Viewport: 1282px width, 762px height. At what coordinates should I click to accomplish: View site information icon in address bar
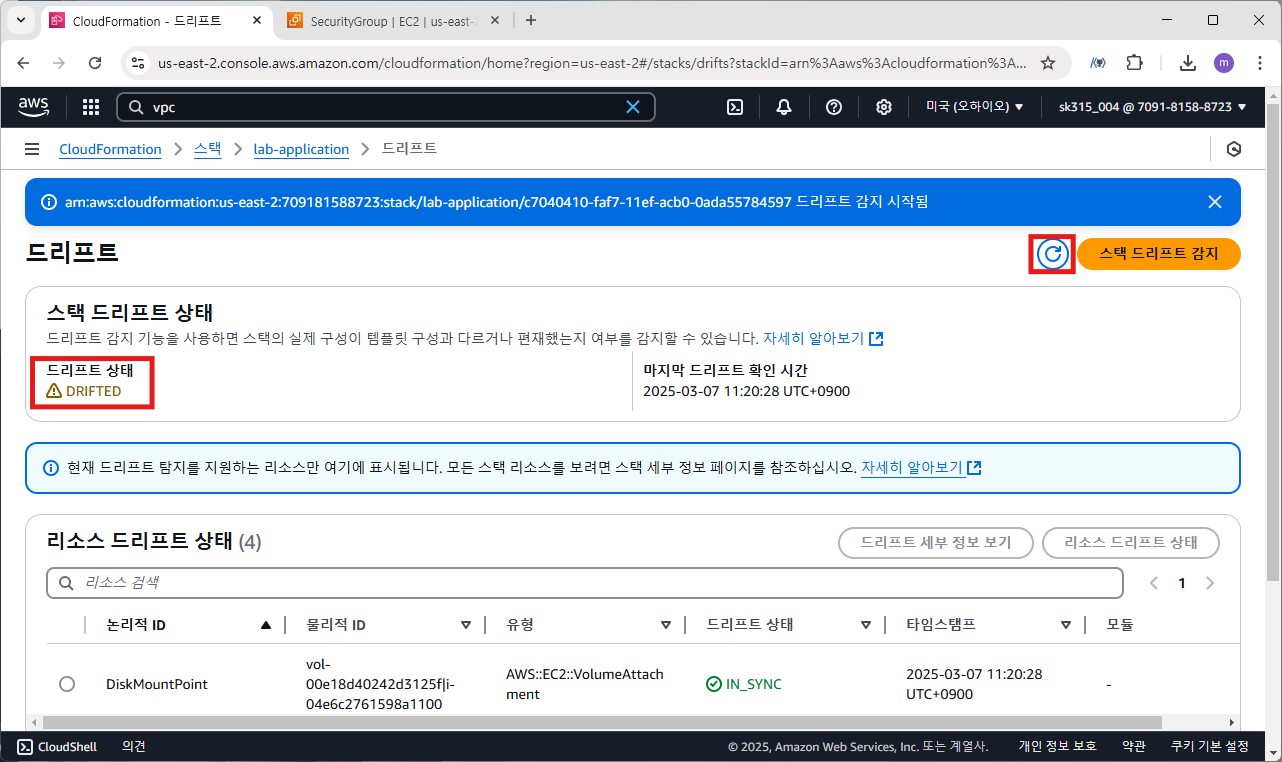click(x=139, y=63)
